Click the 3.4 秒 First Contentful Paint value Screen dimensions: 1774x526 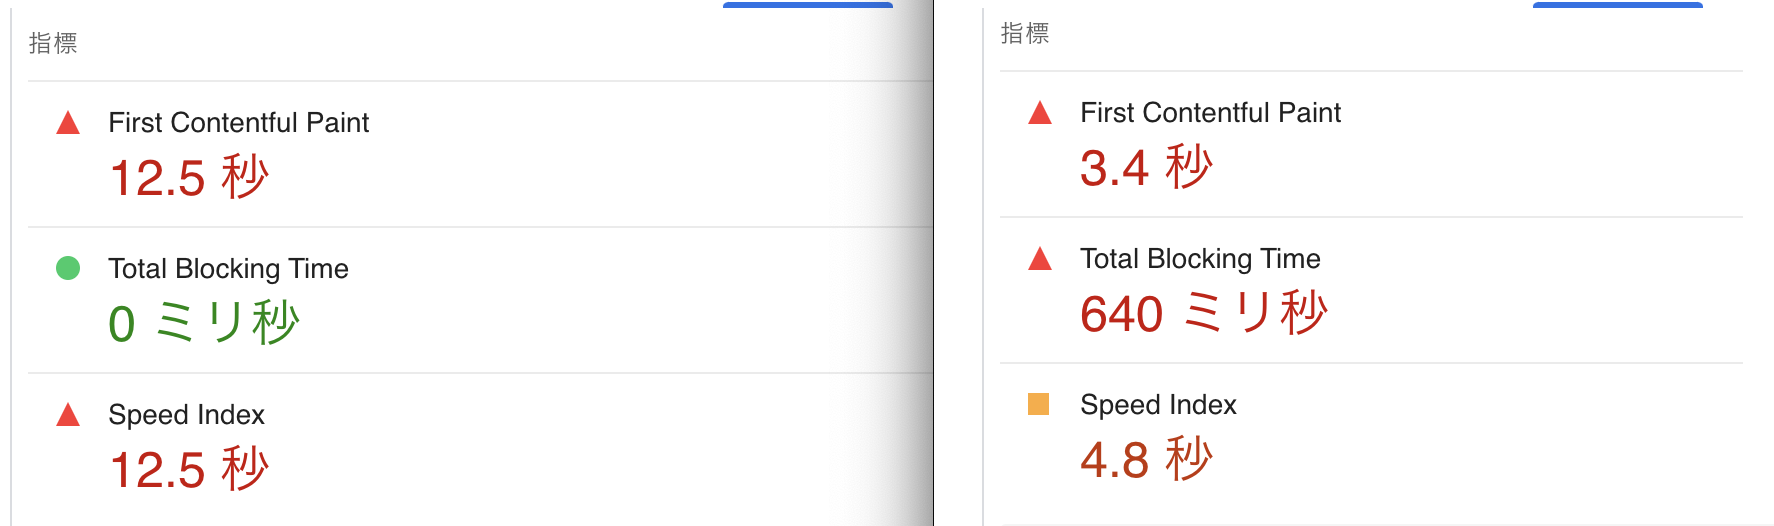(1146, 168)
